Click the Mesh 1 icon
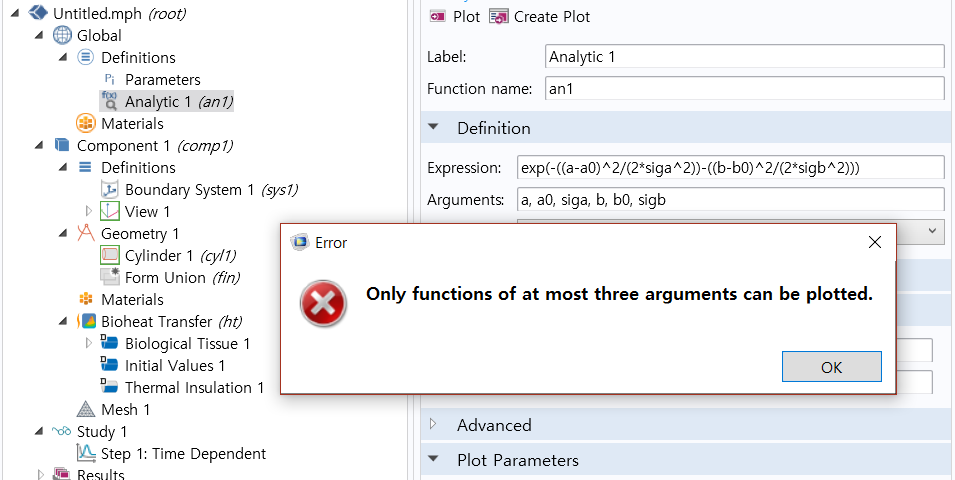The image size is (955, 480). point(87,410)
